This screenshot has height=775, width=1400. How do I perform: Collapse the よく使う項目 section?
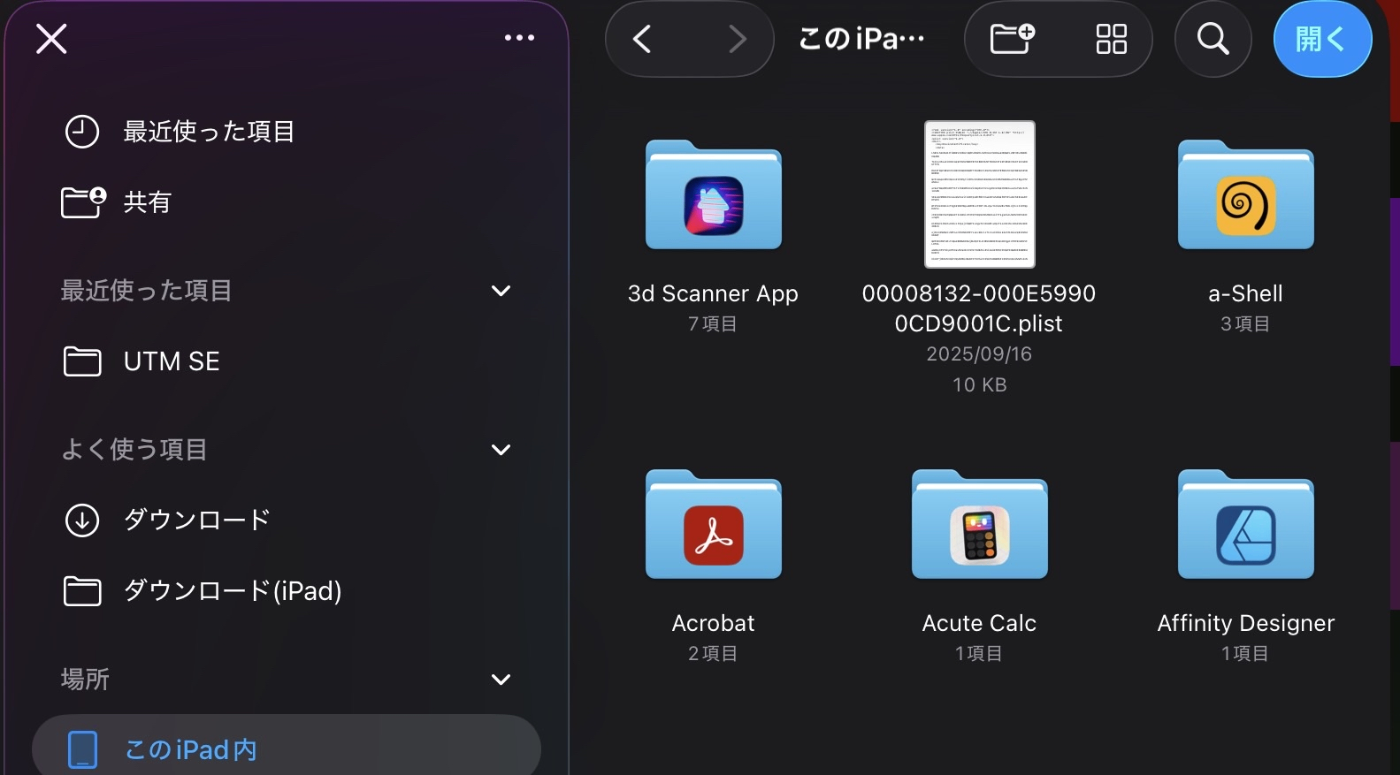click(x=501, y=450)
